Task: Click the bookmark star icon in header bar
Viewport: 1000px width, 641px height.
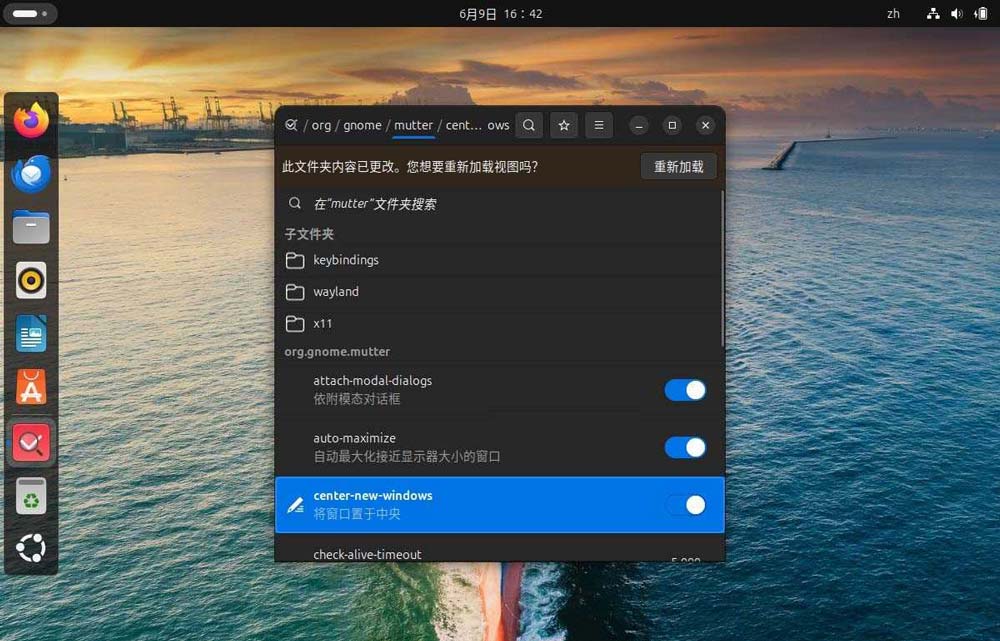Action: pyautogui.click(x=563, y=125)
